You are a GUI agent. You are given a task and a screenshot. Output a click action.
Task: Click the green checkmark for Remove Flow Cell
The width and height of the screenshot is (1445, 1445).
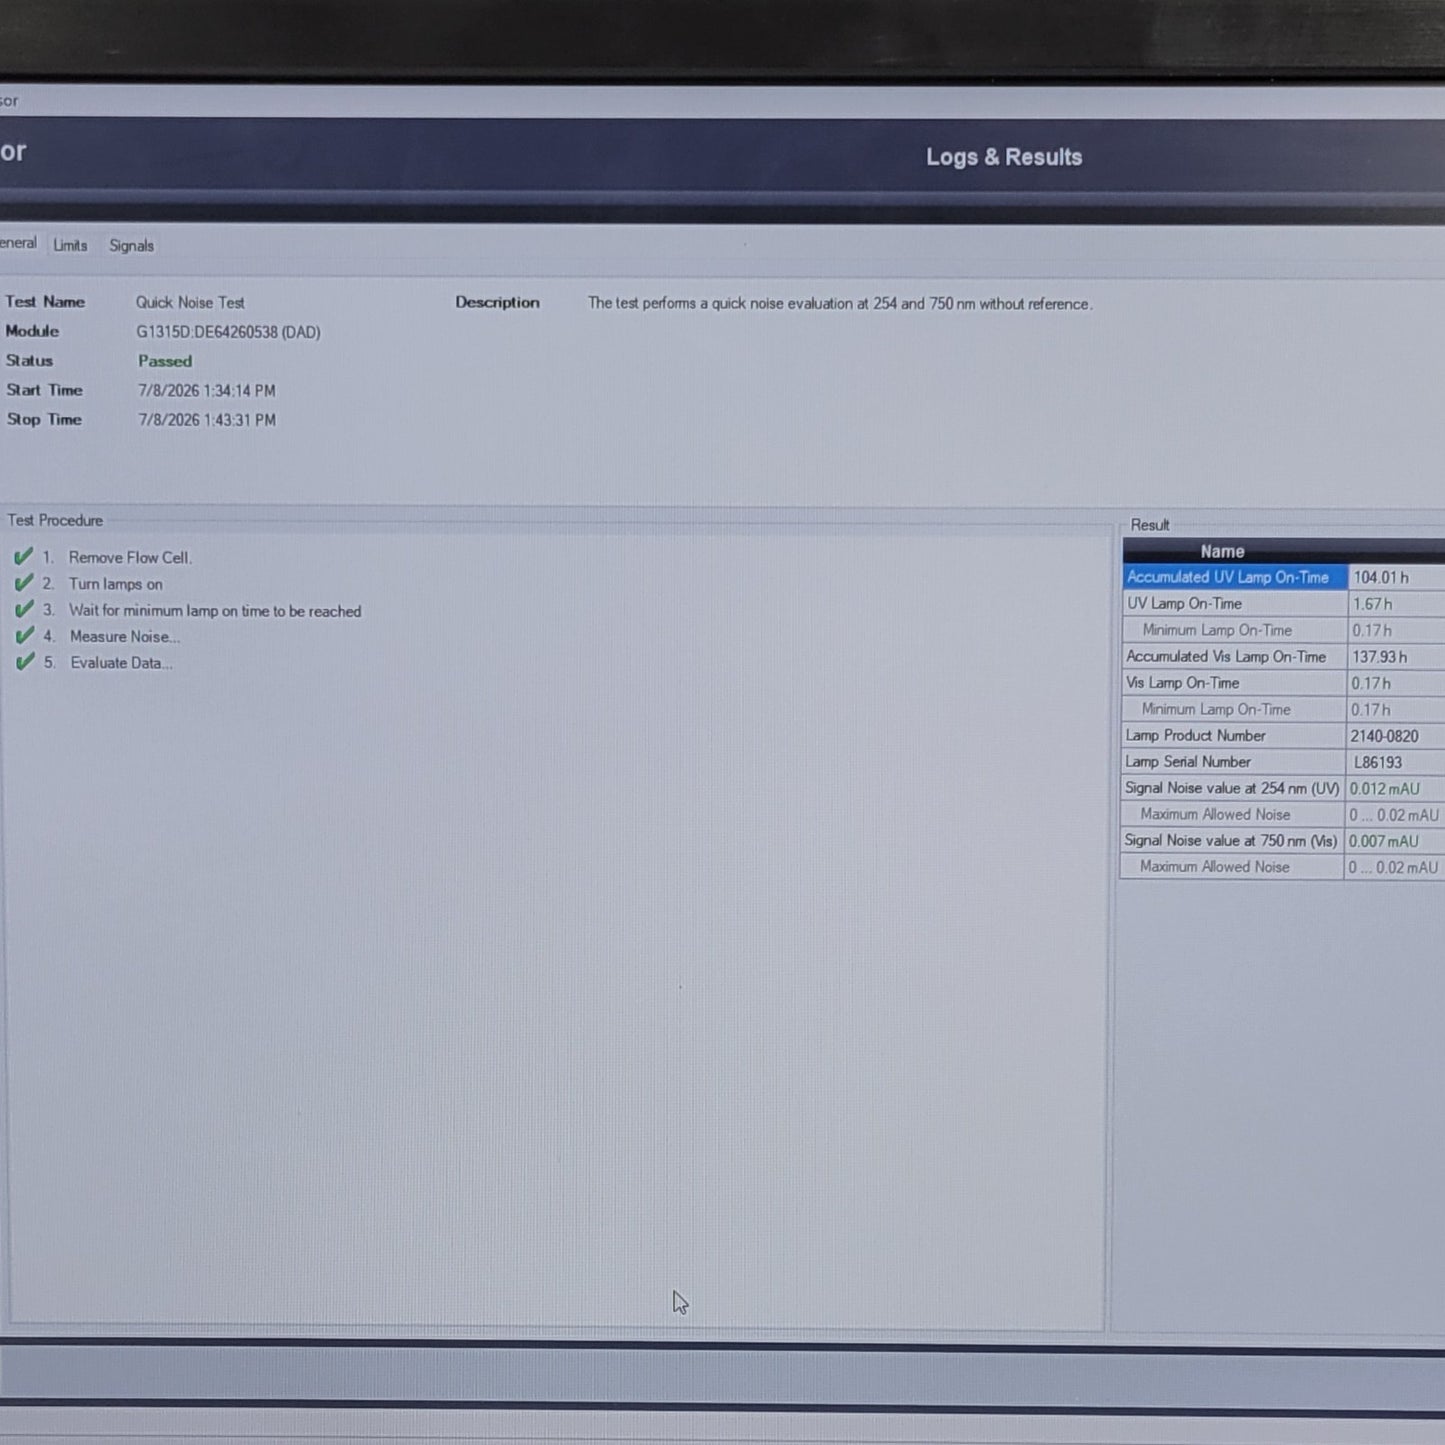tap(24, 557)
